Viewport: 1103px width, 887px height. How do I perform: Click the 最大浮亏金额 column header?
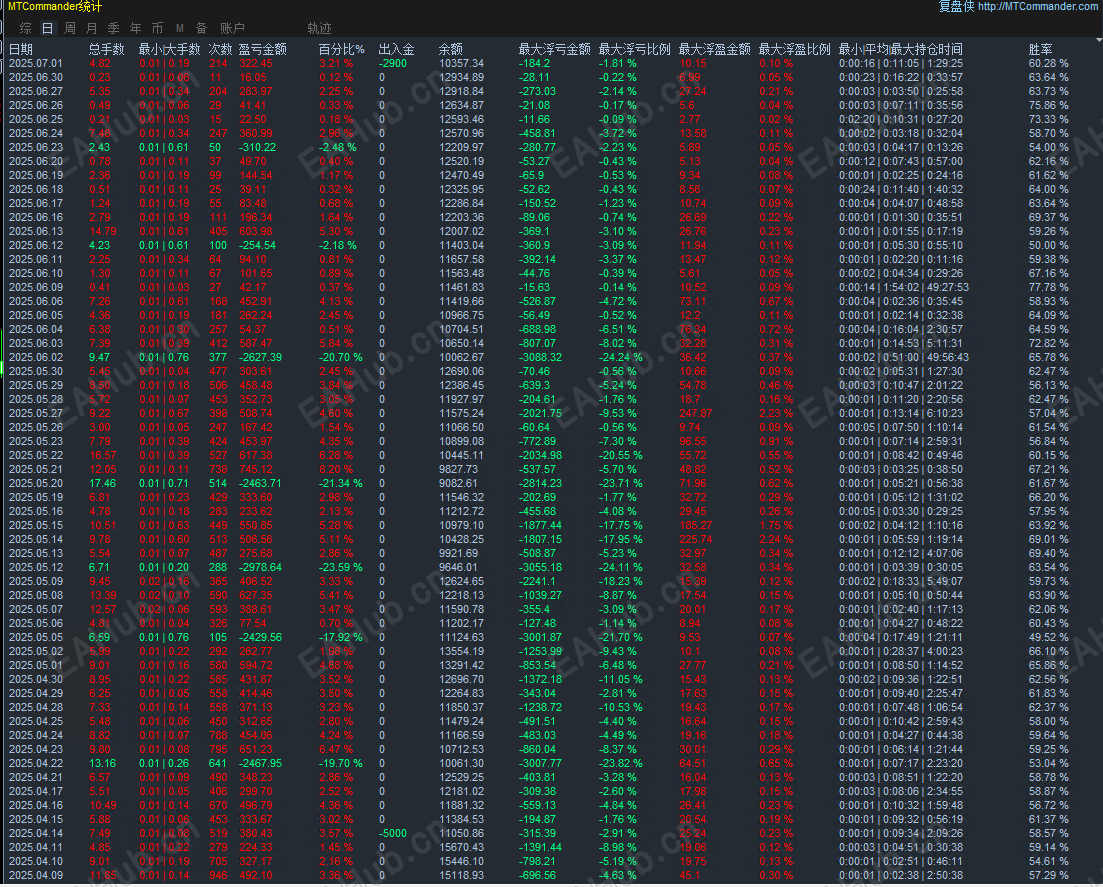(x=554, y=49)
